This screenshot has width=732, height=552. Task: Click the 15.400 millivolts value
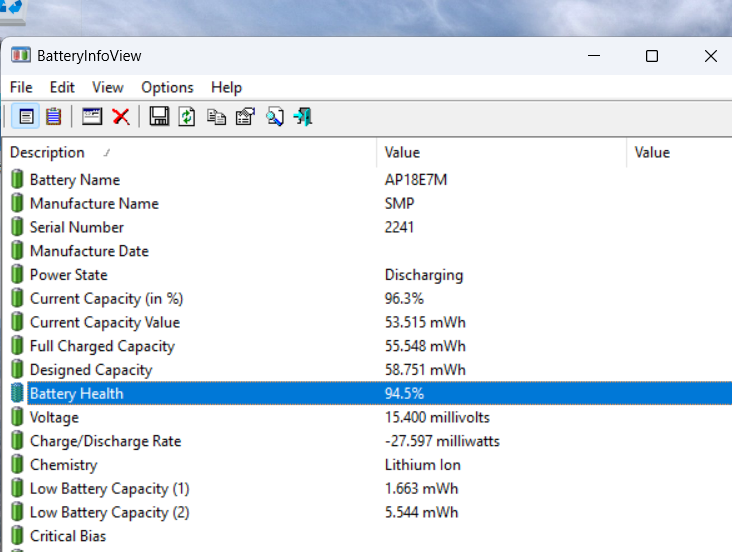point(437,418)
